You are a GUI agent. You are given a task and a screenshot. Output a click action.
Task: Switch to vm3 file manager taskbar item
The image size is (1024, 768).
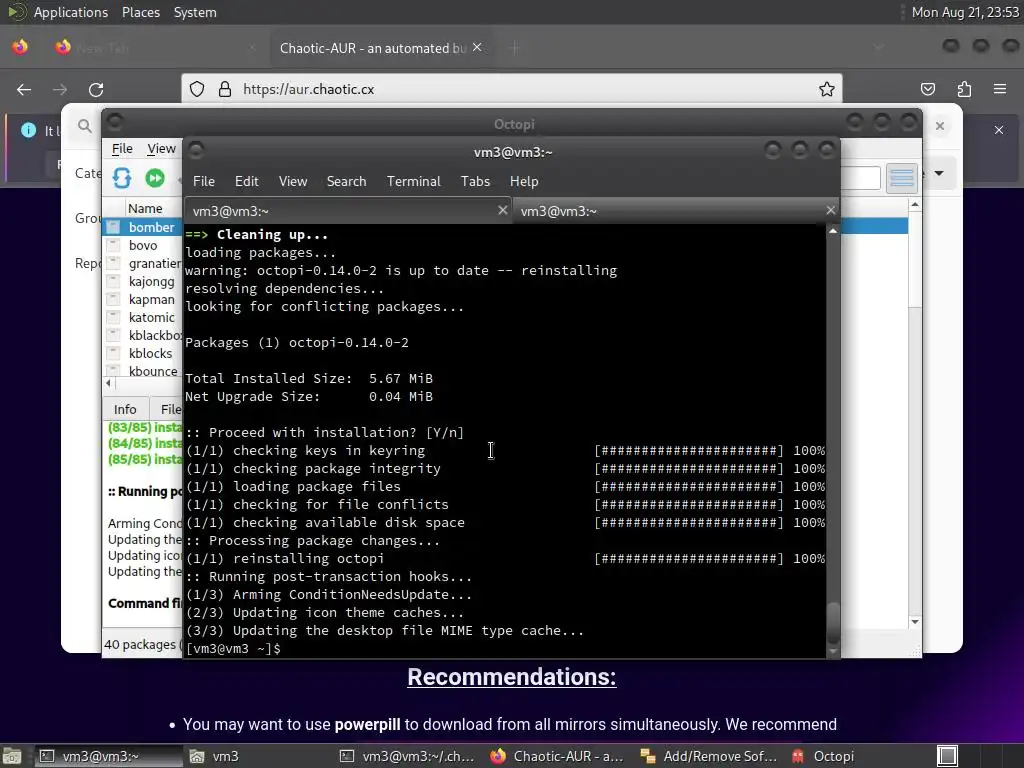click(x=259, y=756)
